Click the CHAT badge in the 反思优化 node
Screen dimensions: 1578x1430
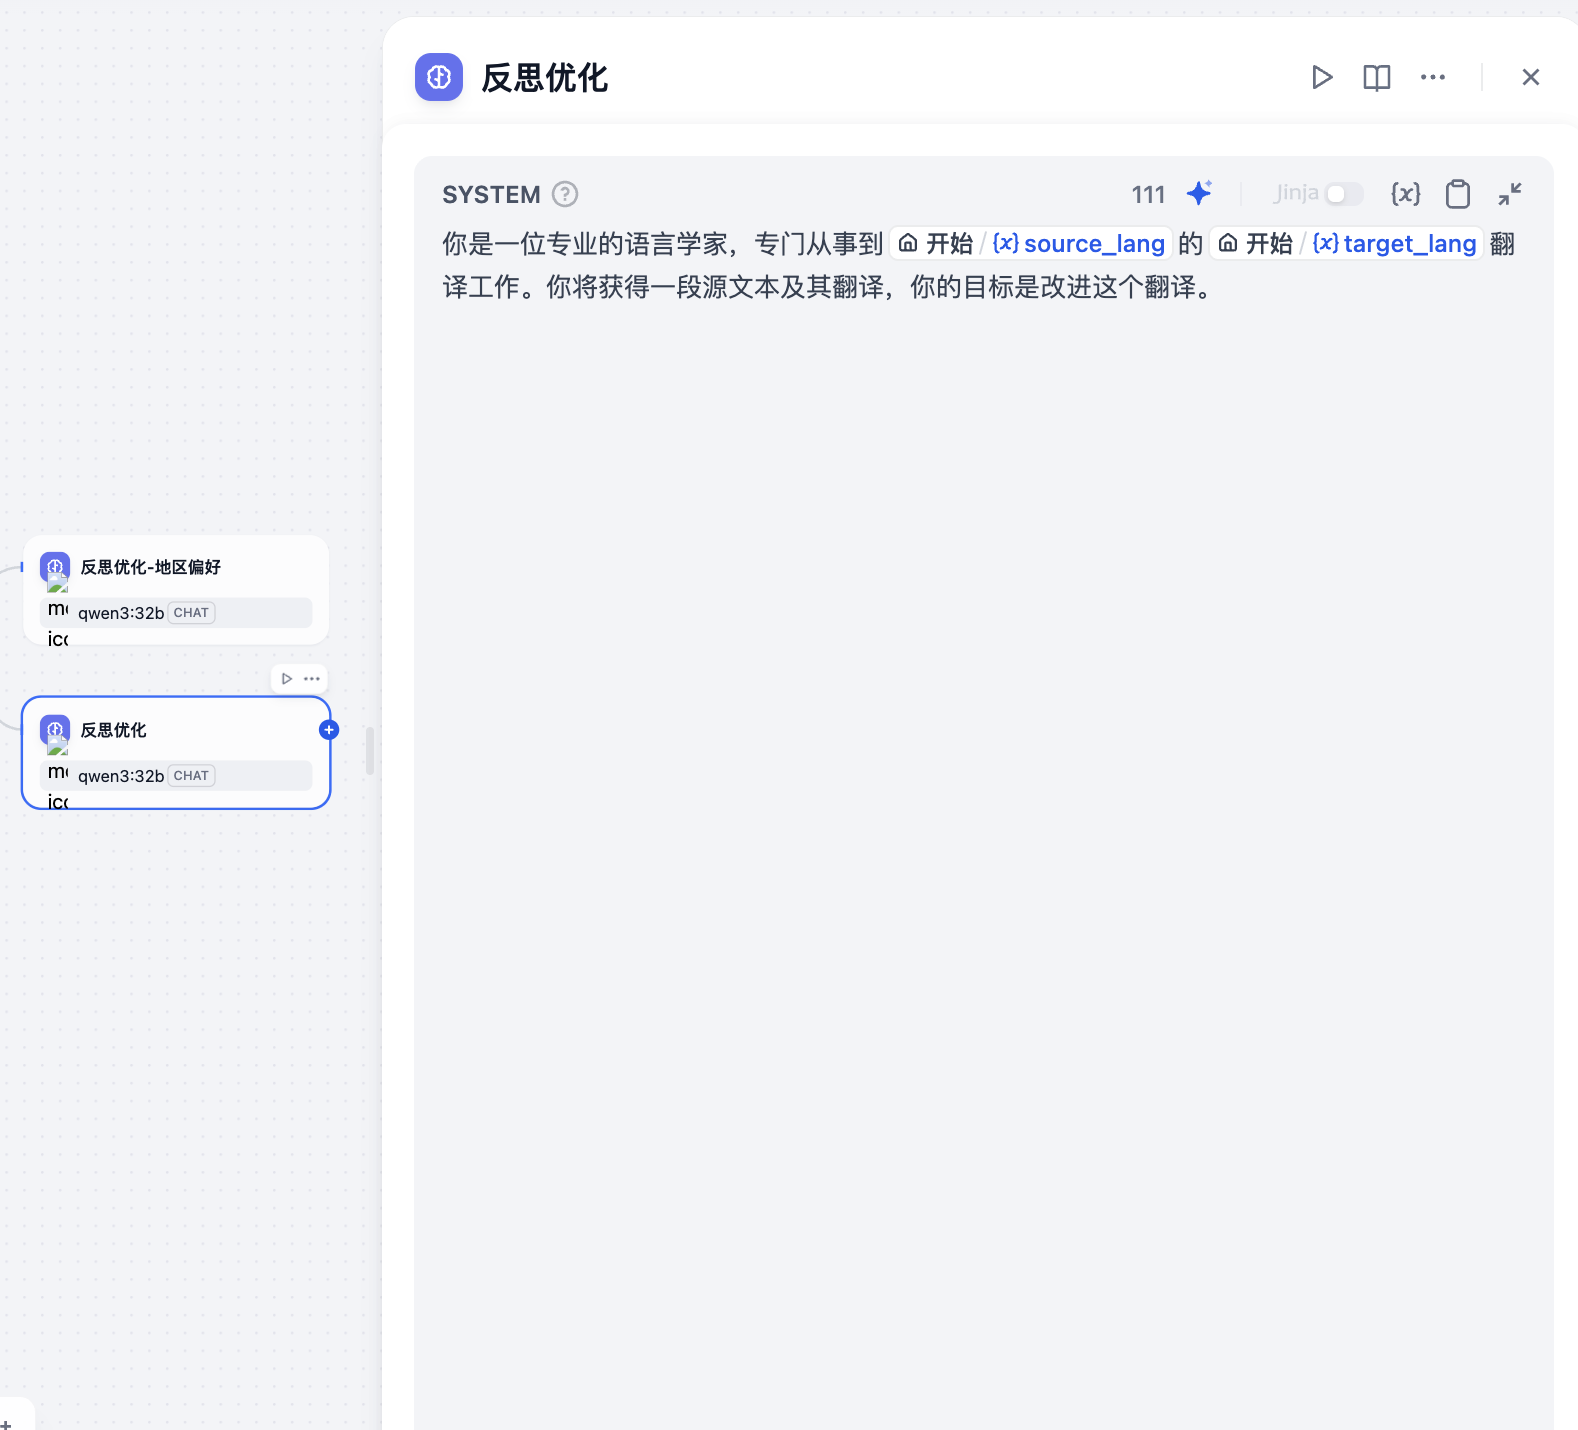coord(191,776)
